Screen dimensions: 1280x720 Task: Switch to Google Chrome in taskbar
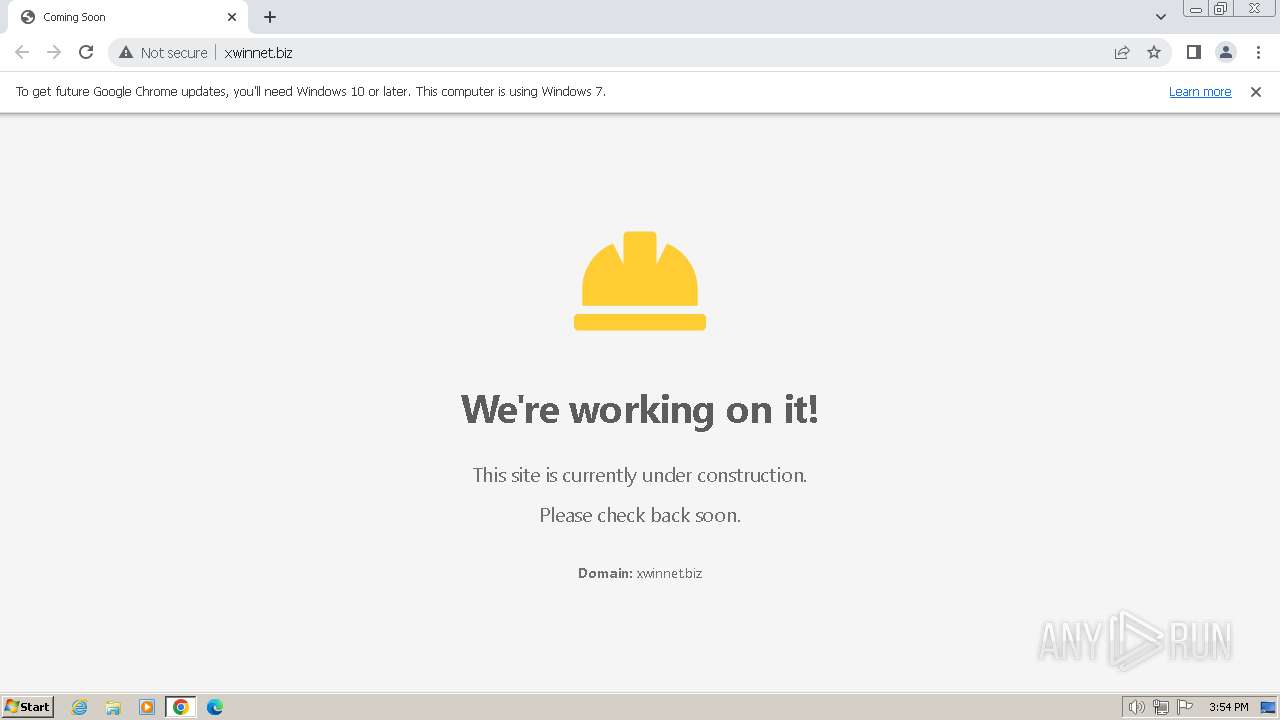pyautogui.click(x=181, y=707)
